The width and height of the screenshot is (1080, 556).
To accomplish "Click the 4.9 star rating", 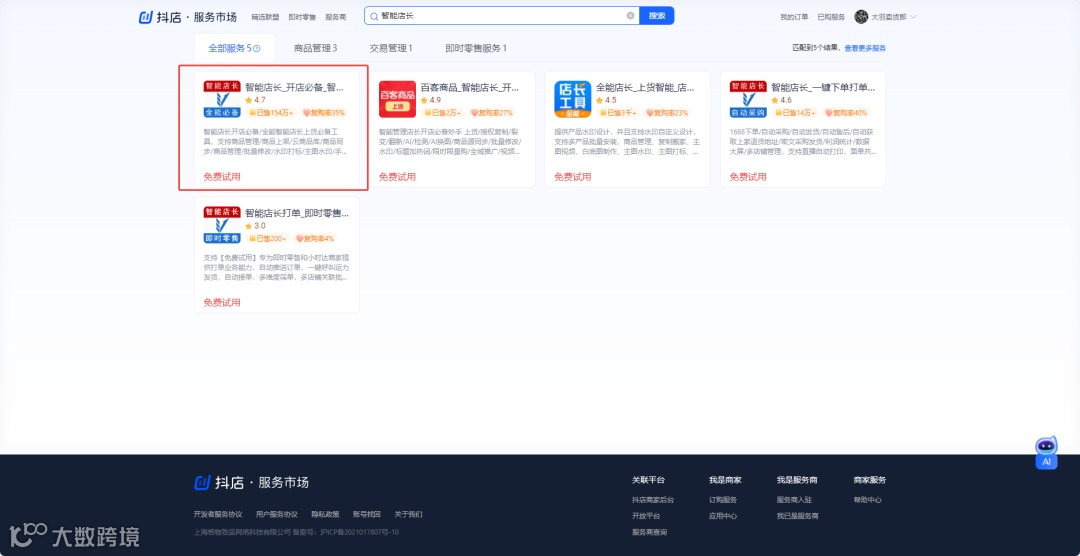I will click(431, 100).
